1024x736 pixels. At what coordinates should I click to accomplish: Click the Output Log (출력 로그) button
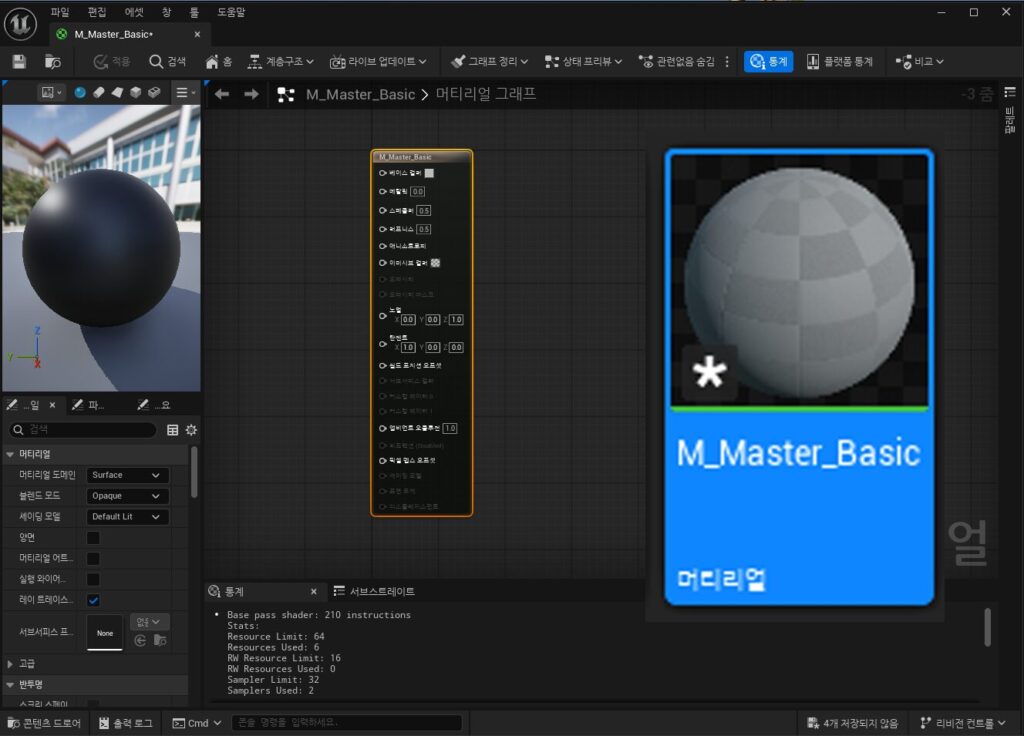tap(125, 723)
